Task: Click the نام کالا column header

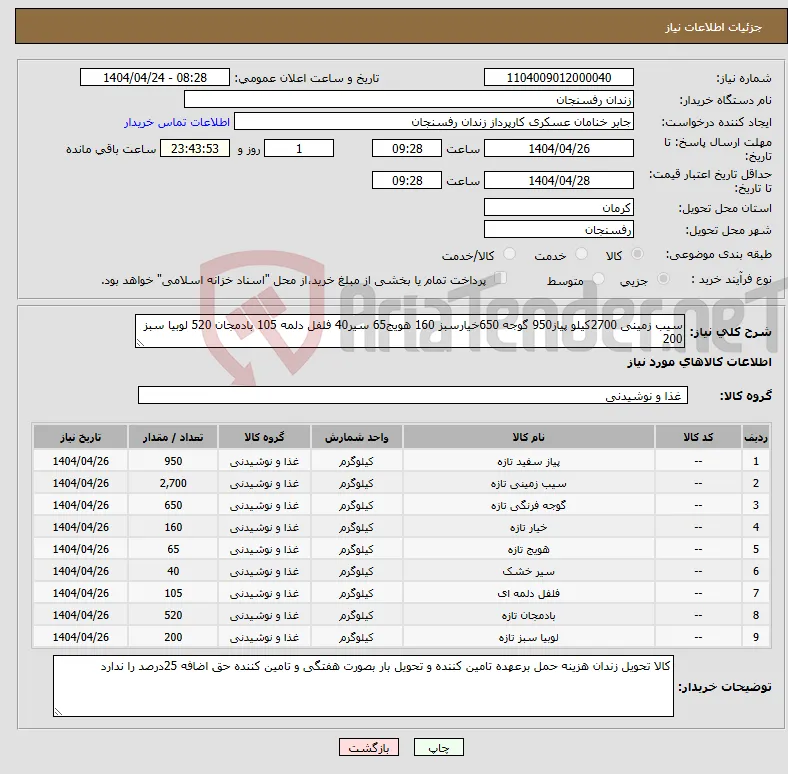Action: 529,437
